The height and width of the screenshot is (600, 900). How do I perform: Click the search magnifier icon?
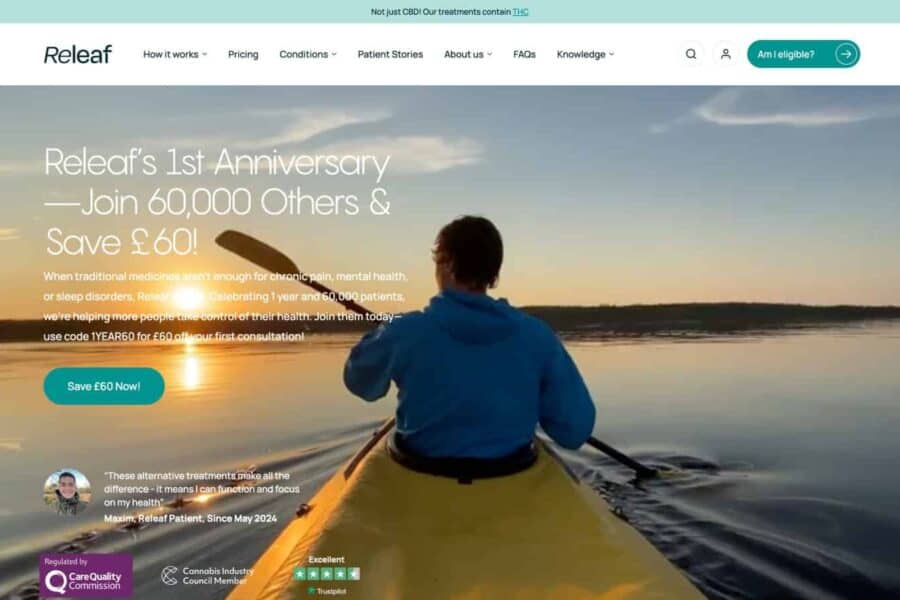(x=690, y=54)
